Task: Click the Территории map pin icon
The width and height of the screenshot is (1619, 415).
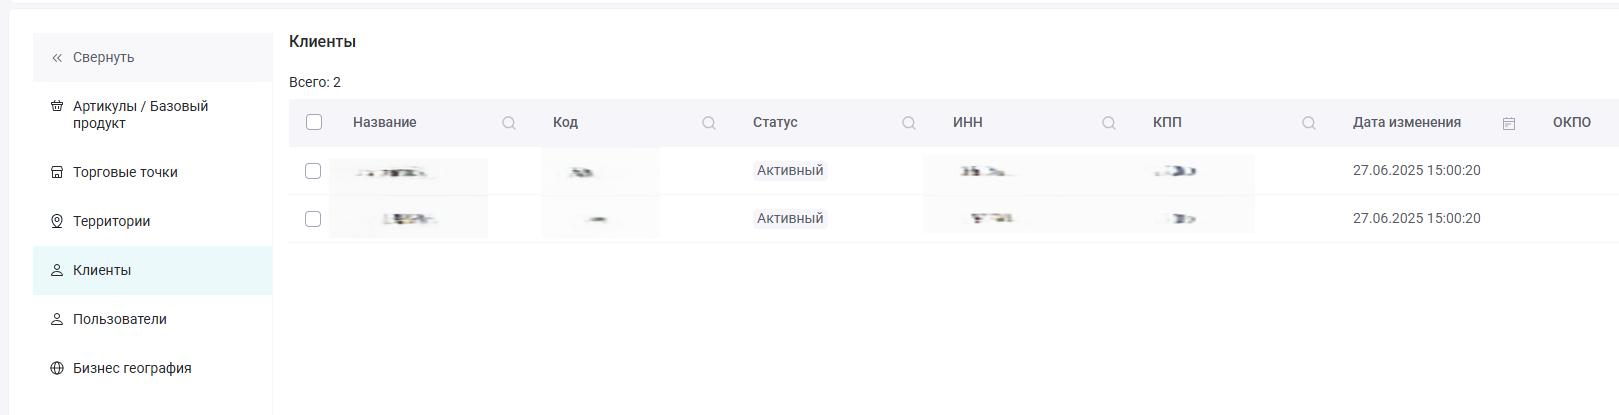Action: pos(57,221)
